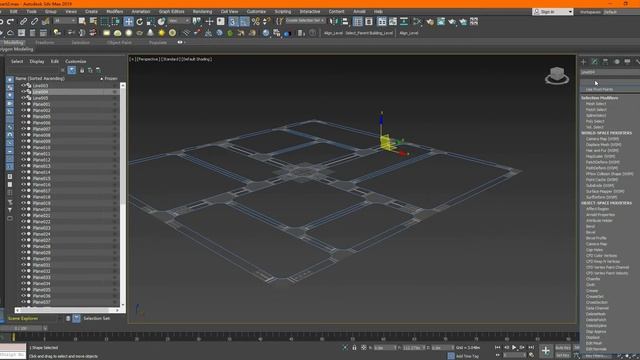Viewport: 640px width, 360px height.
Task: Click Edit Named Selection Sets icon
Action: point(280,21)
